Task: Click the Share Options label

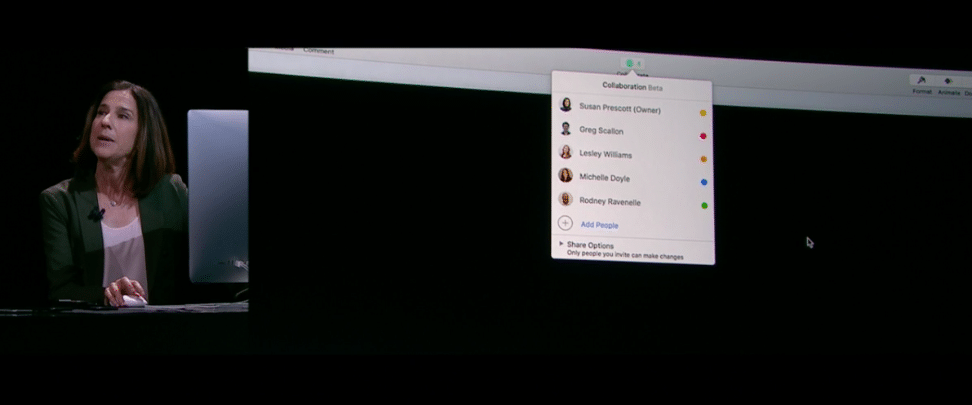Action: tap(590, 245)
